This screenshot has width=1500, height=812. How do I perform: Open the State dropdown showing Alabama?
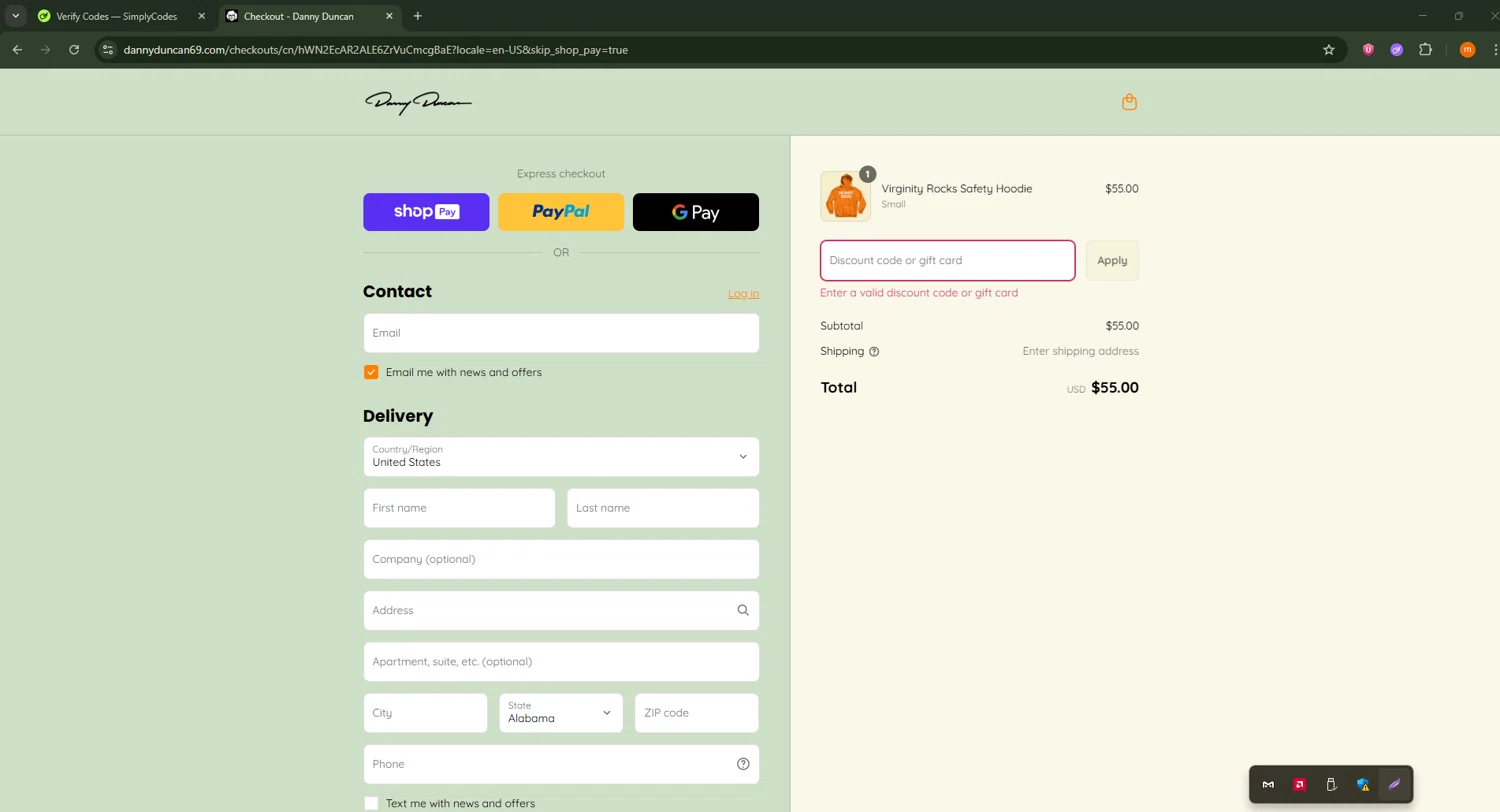point(561,713)
